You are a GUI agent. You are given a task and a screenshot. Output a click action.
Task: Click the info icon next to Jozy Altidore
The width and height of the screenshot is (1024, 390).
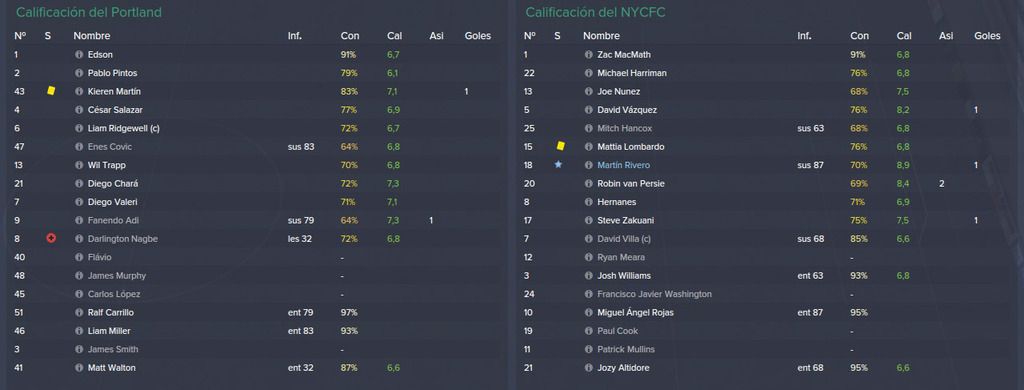coord(588,368)
